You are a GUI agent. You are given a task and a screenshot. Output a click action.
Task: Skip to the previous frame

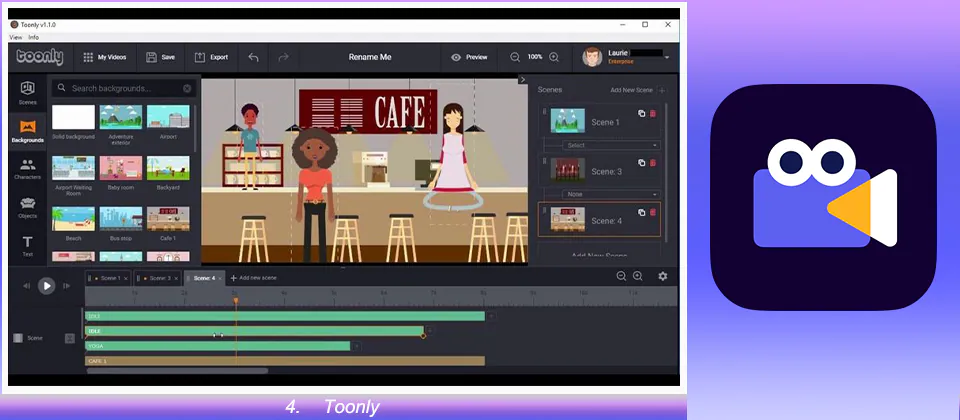coord(27,285)
